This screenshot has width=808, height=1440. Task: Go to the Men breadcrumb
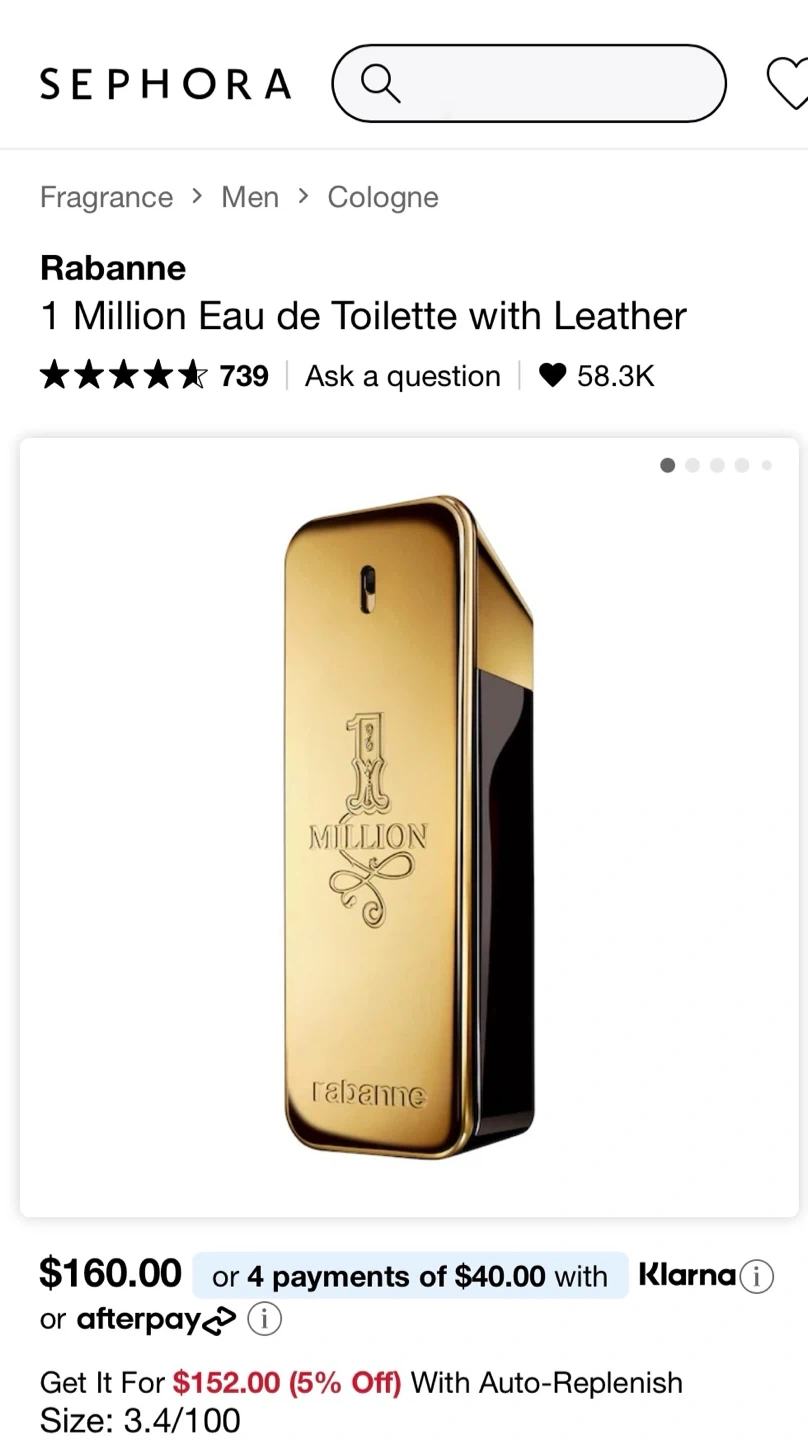click(250, 197)
